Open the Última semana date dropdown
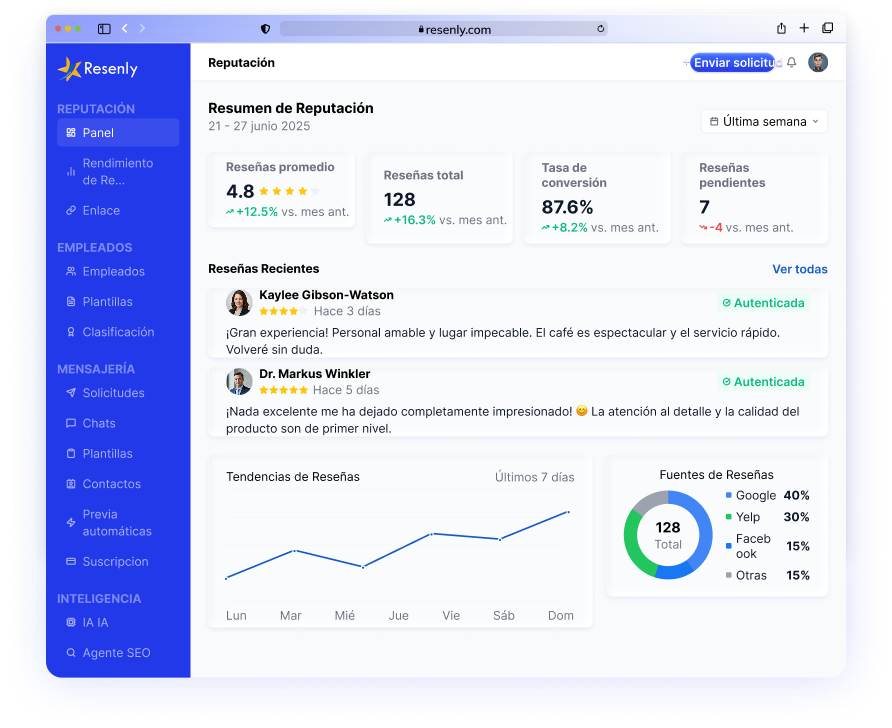892x728 pixels. tap(764, 121)
